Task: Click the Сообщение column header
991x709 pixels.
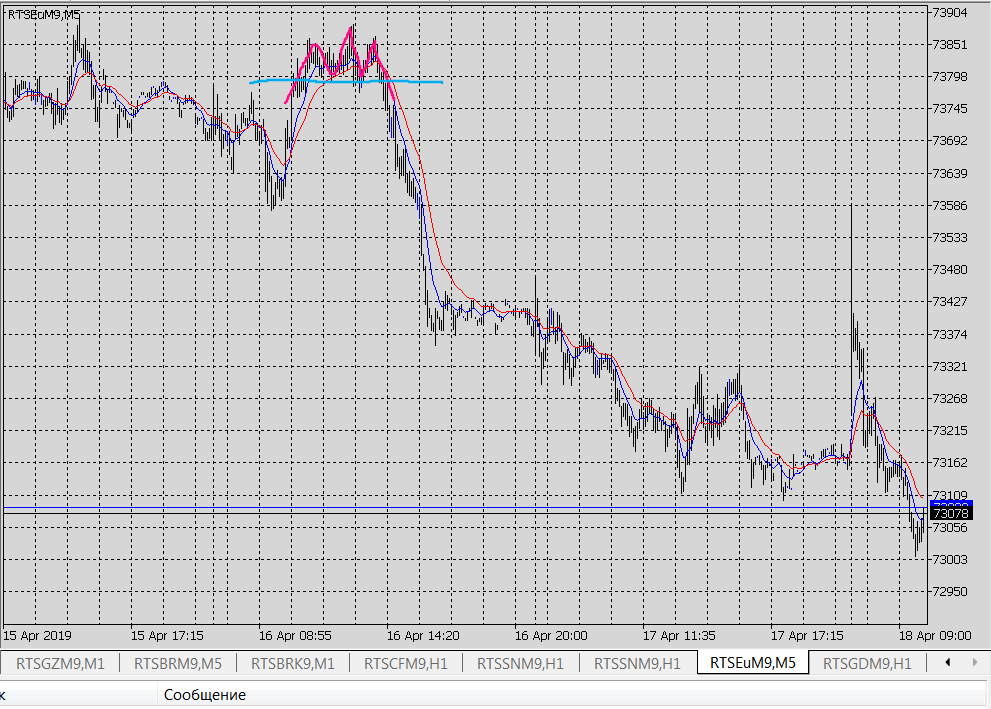Action: point(205,695)
